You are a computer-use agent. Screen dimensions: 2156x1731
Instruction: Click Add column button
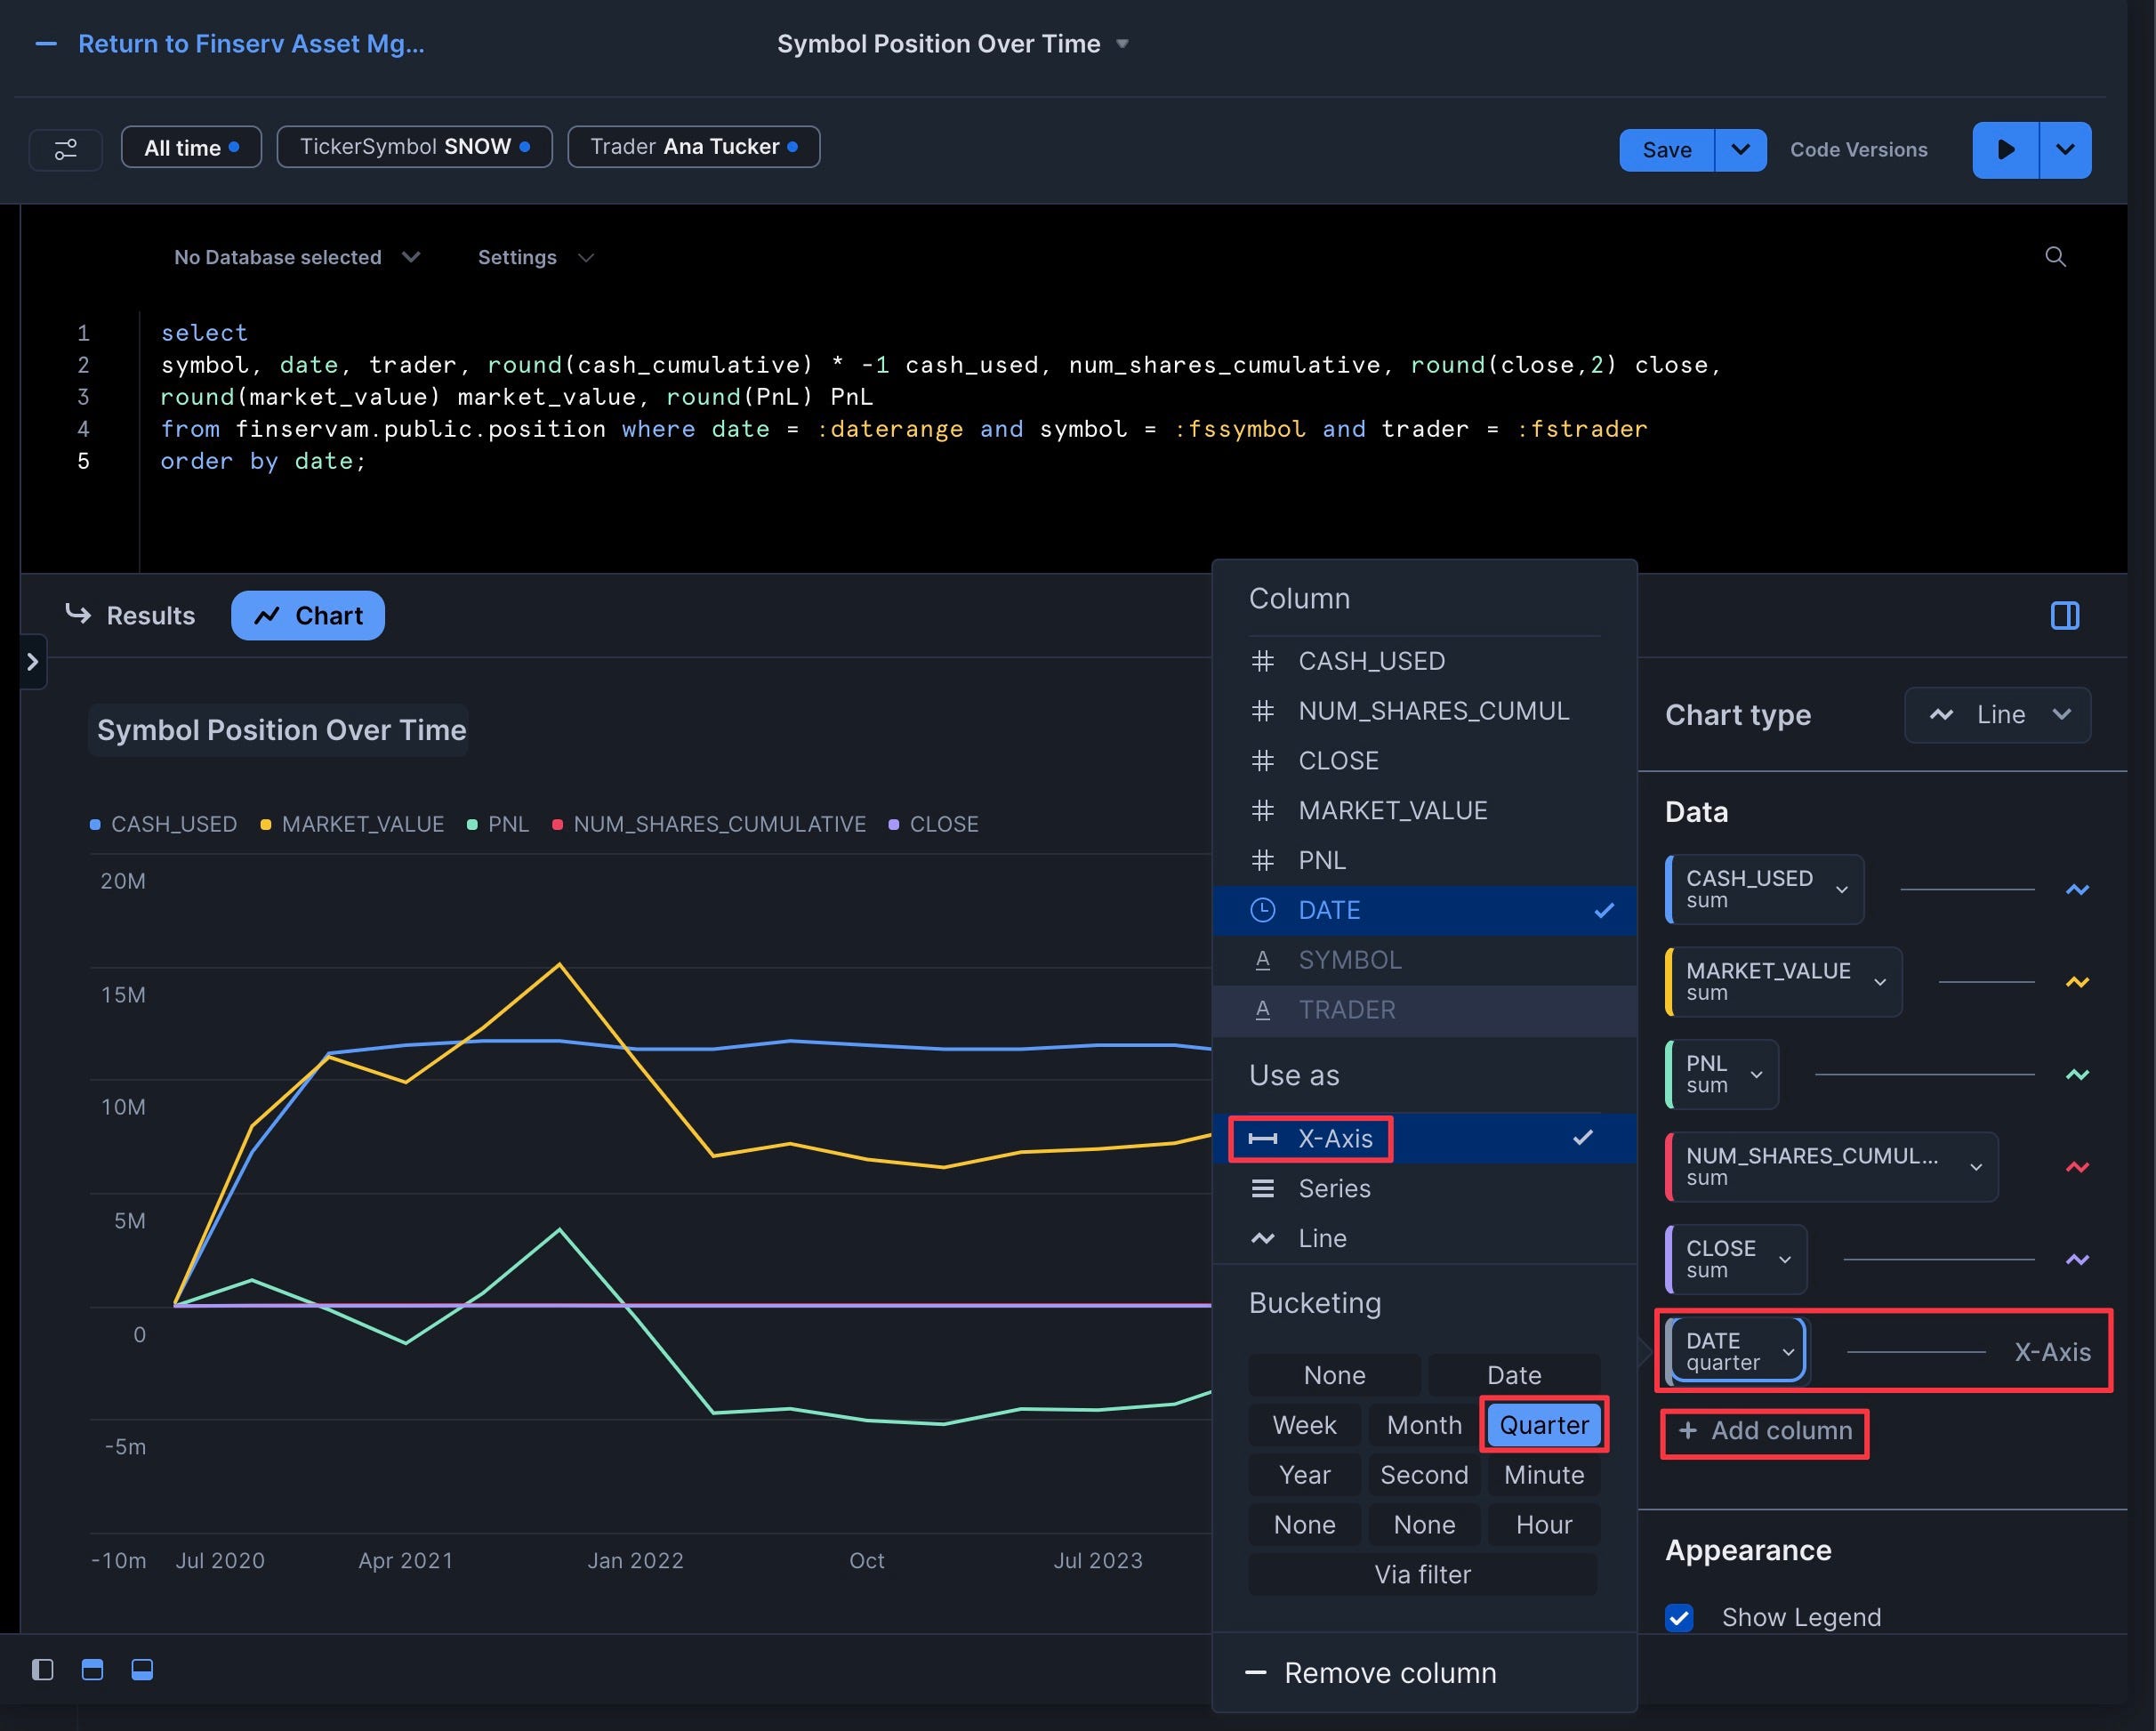[1765, 1431]
